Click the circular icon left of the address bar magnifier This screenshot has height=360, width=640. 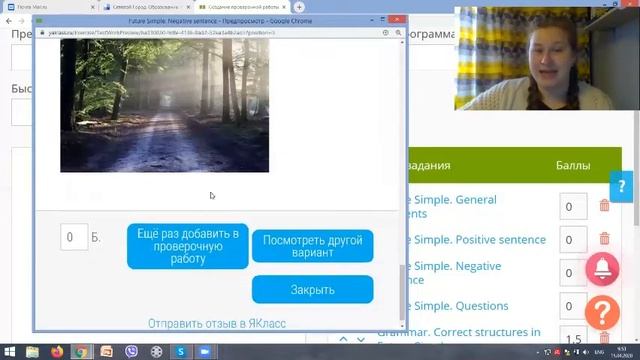click(385, 33)
